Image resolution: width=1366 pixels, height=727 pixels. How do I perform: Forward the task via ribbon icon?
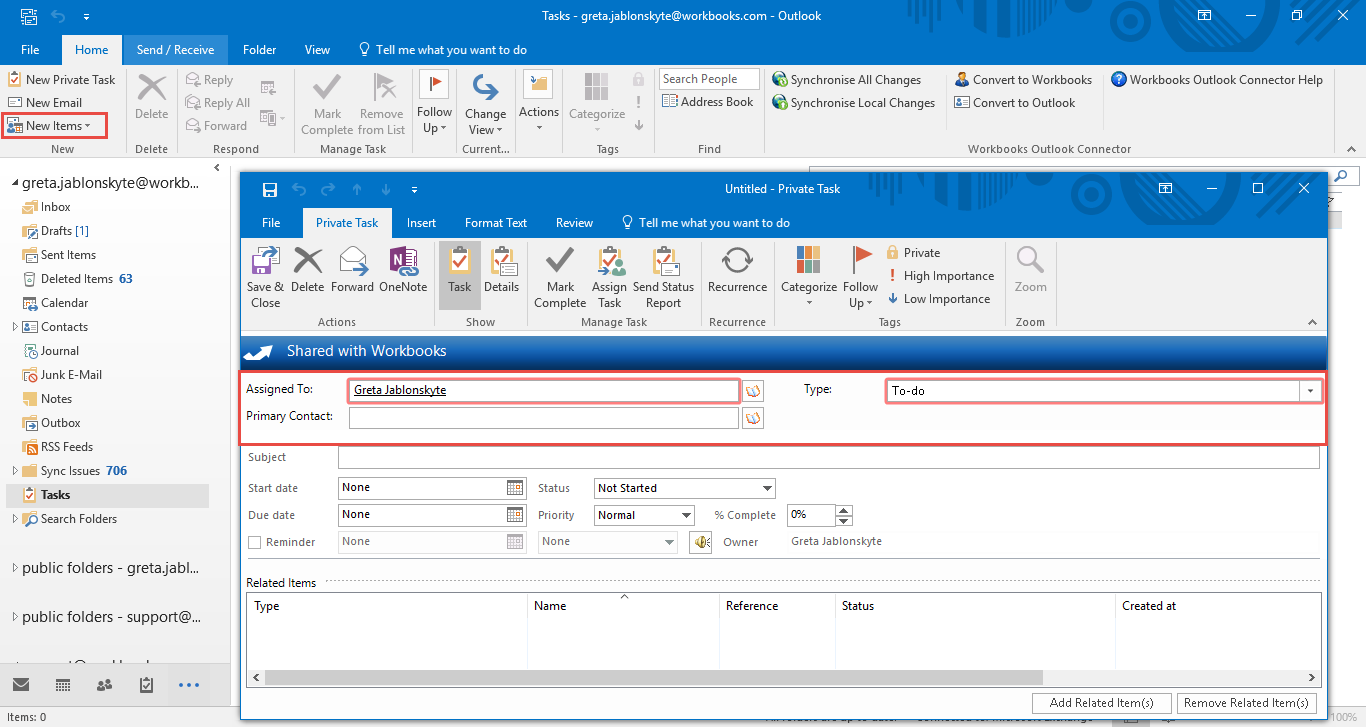(x=352, y=270)
